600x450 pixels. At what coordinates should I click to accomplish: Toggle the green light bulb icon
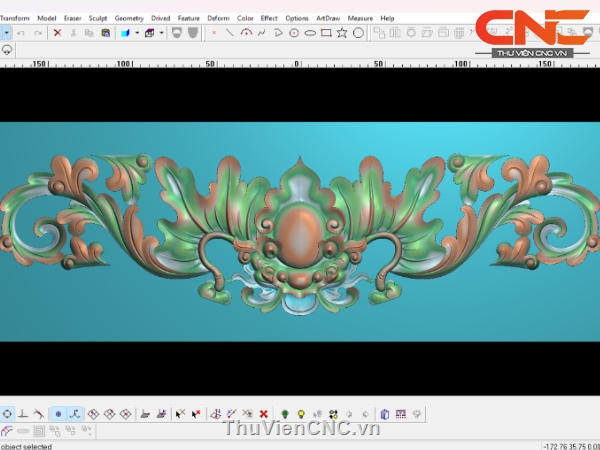284,413
